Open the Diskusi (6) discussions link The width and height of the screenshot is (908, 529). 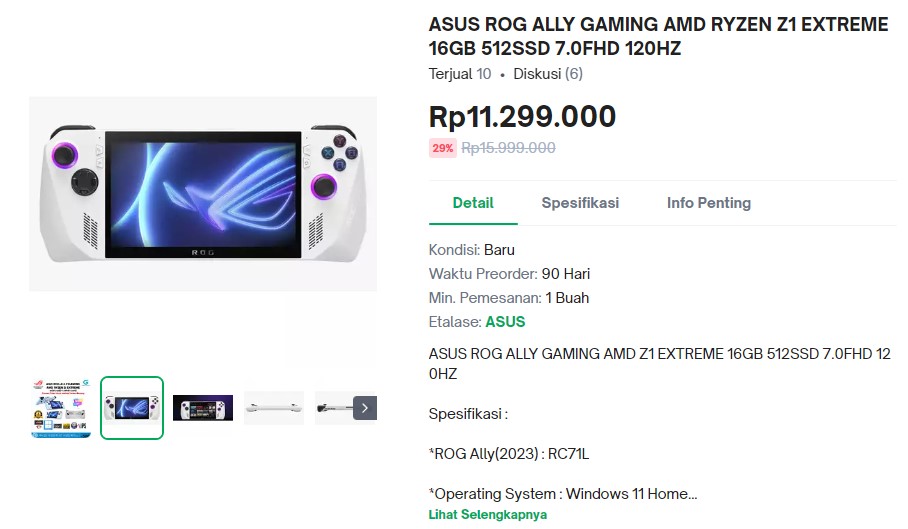coord(548,74)
